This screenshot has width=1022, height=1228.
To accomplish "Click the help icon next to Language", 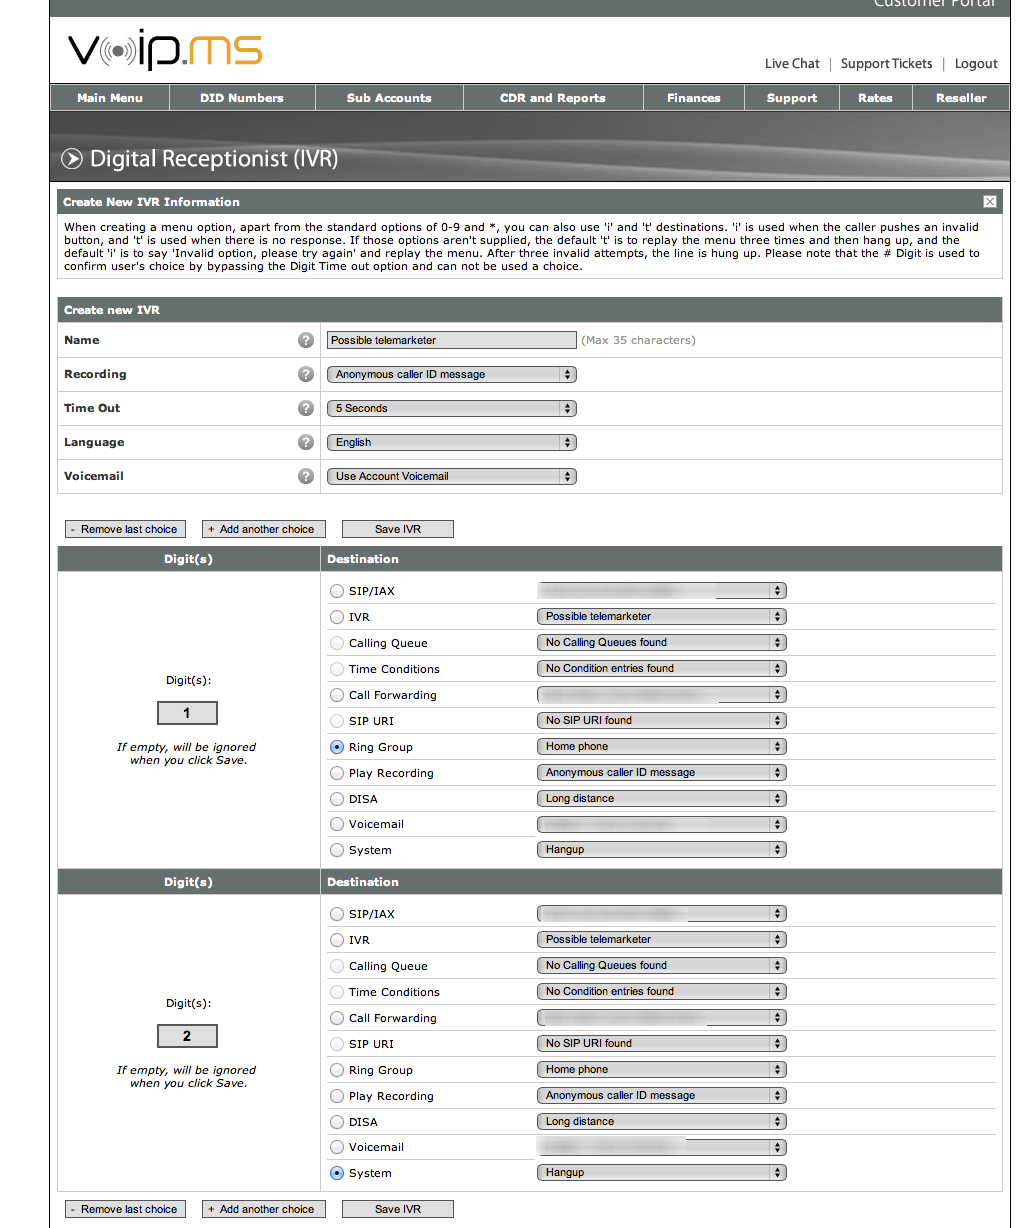I will coord(306,442).
